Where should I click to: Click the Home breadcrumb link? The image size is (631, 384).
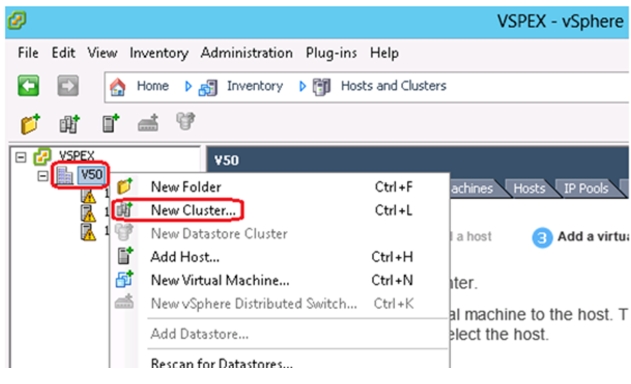153,86
